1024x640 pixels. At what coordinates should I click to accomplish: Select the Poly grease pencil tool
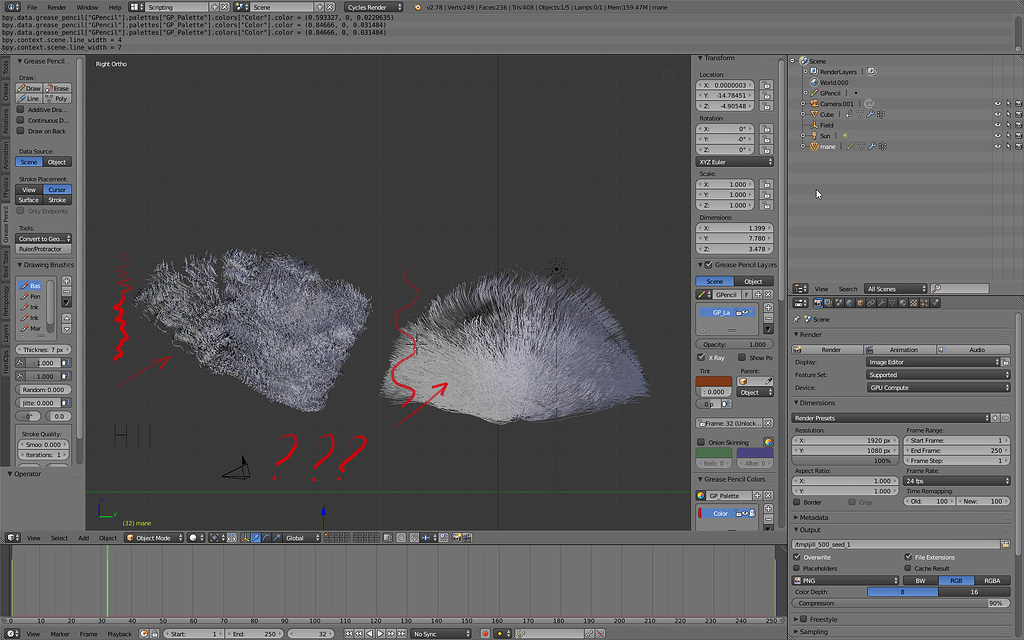point(57,99)
